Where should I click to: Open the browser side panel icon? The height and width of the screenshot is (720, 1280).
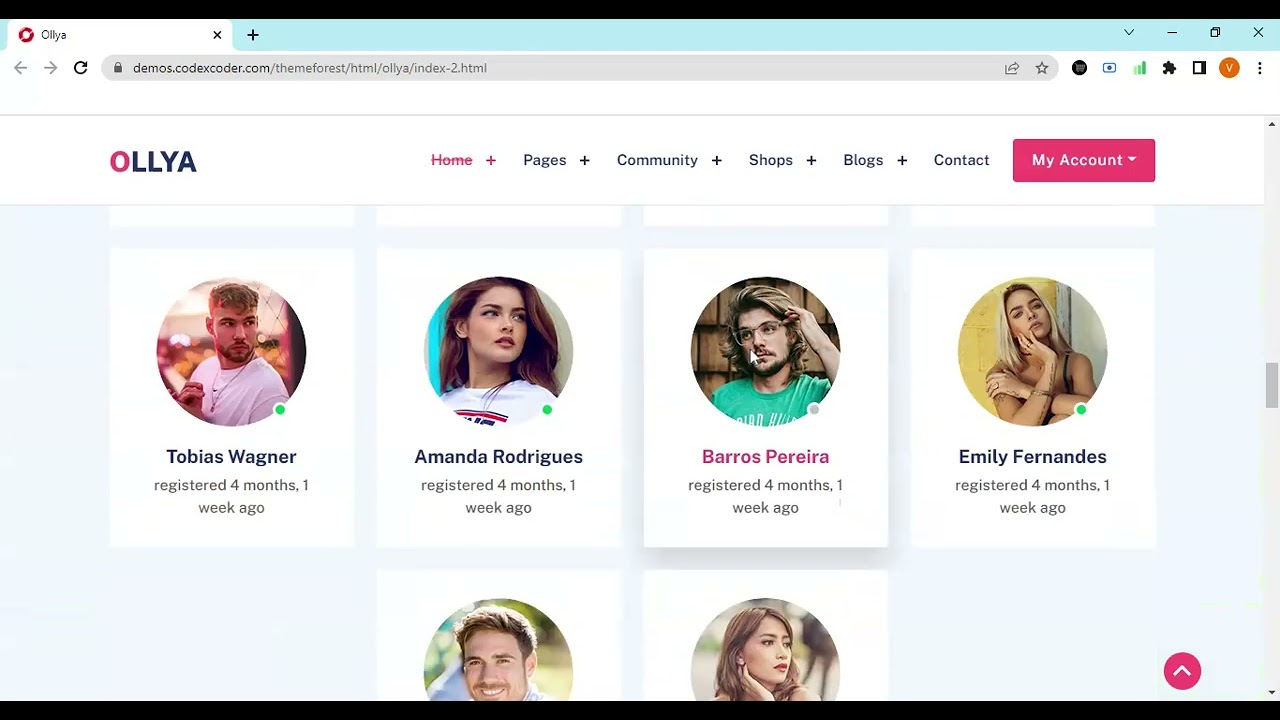(1199, 68)
